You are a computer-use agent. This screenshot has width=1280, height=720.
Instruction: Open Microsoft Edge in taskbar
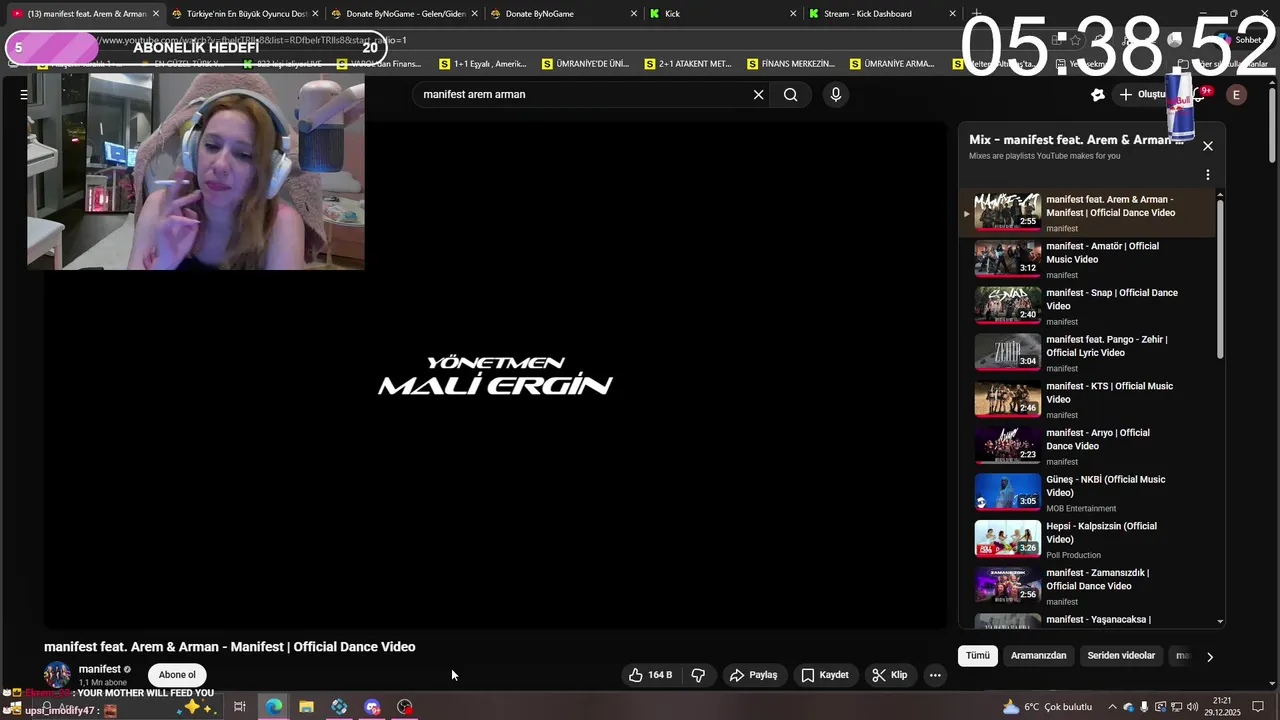coord(273,707)
